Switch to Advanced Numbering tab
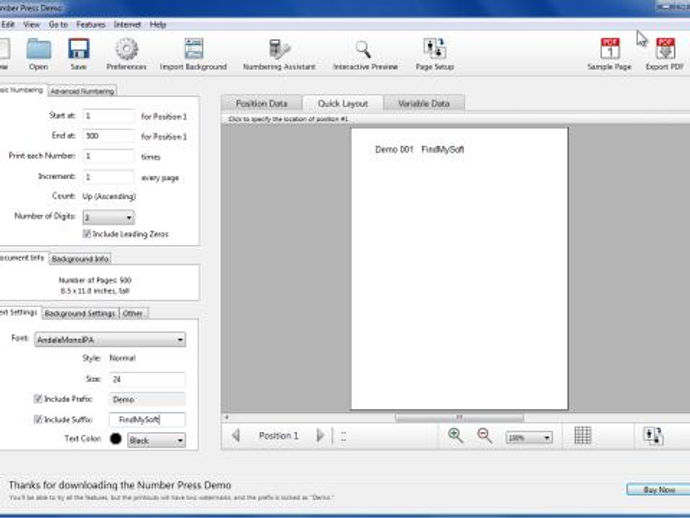This screenshot has height=518, width=690. (x=82, y=91)
